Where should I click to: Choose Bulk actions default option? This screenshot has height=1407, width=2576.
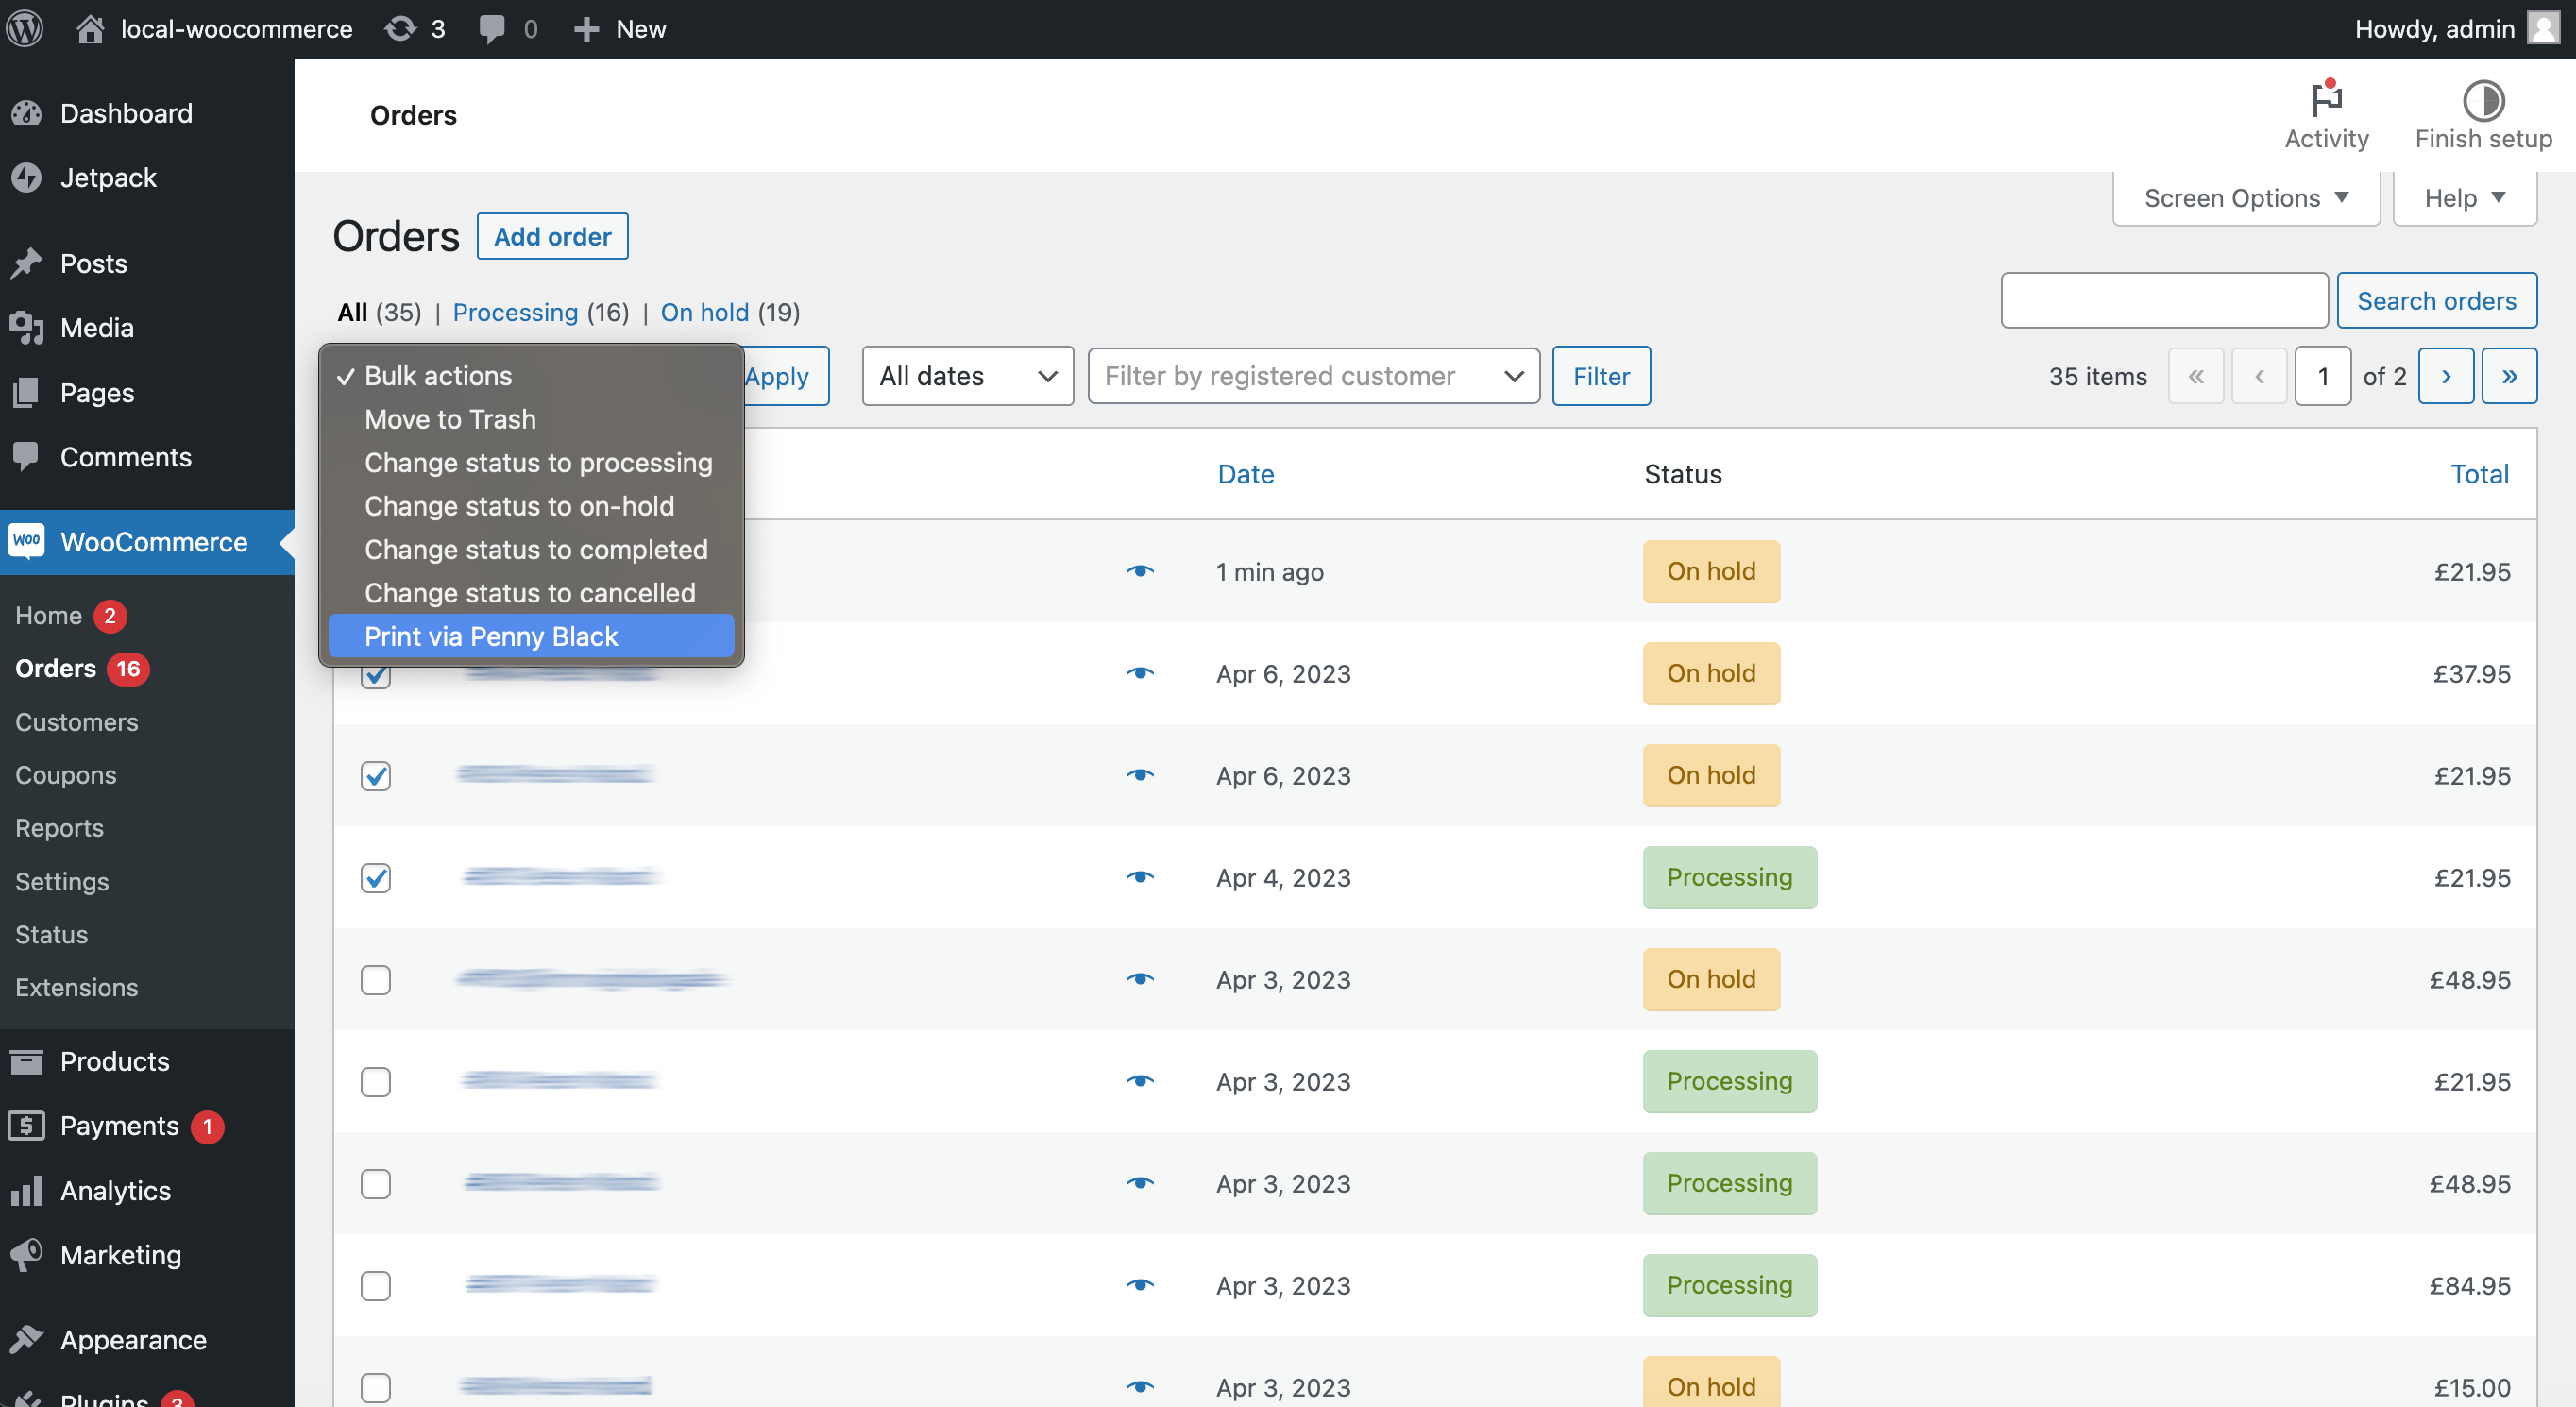pos(531,376)
